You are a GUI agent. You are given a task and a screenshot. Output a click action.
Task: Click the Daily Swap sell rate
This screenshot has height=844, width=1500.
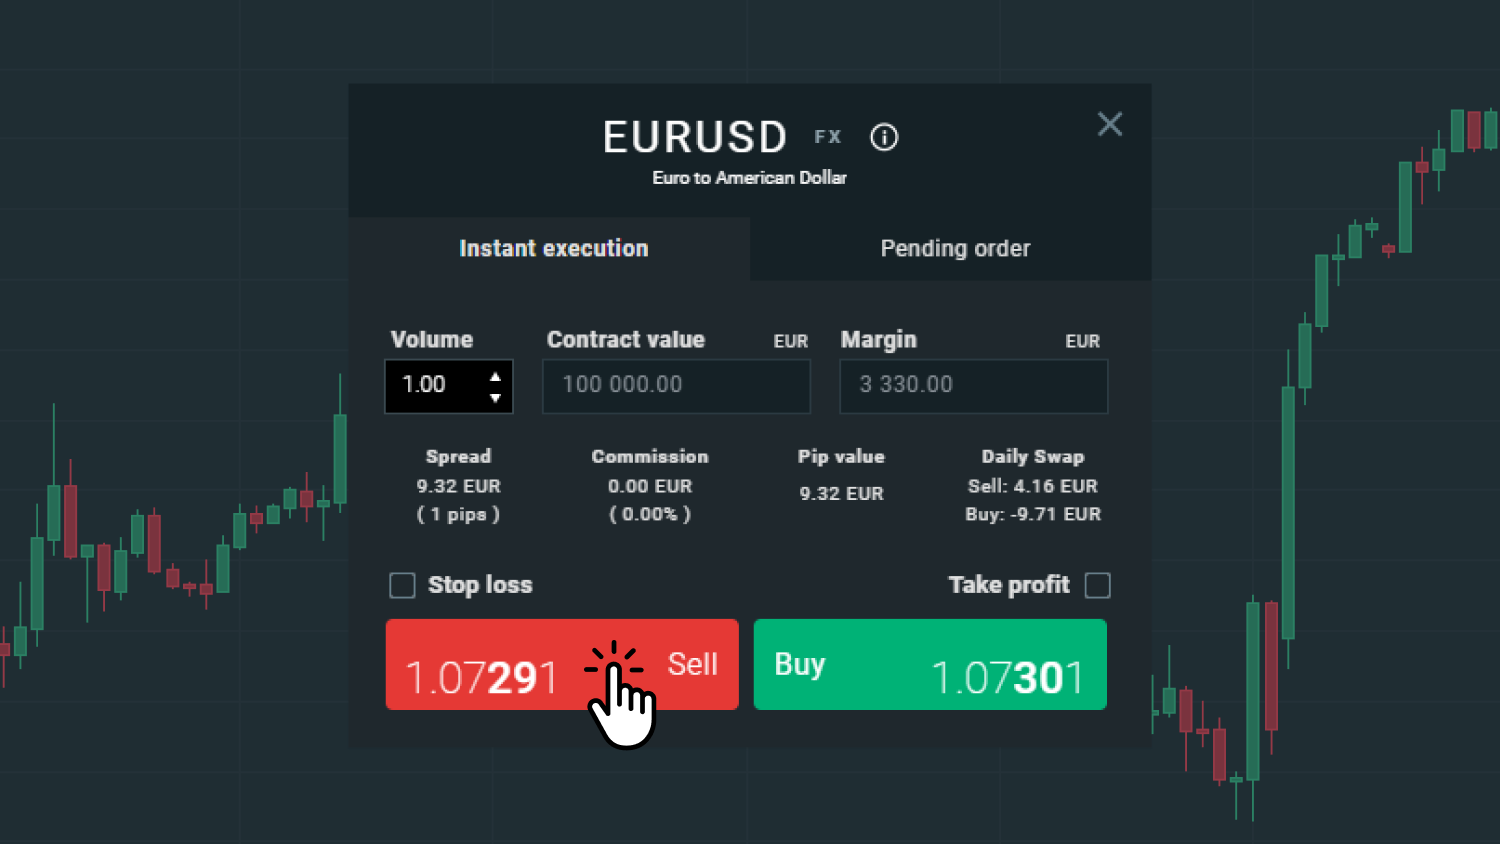[1033, 486]
